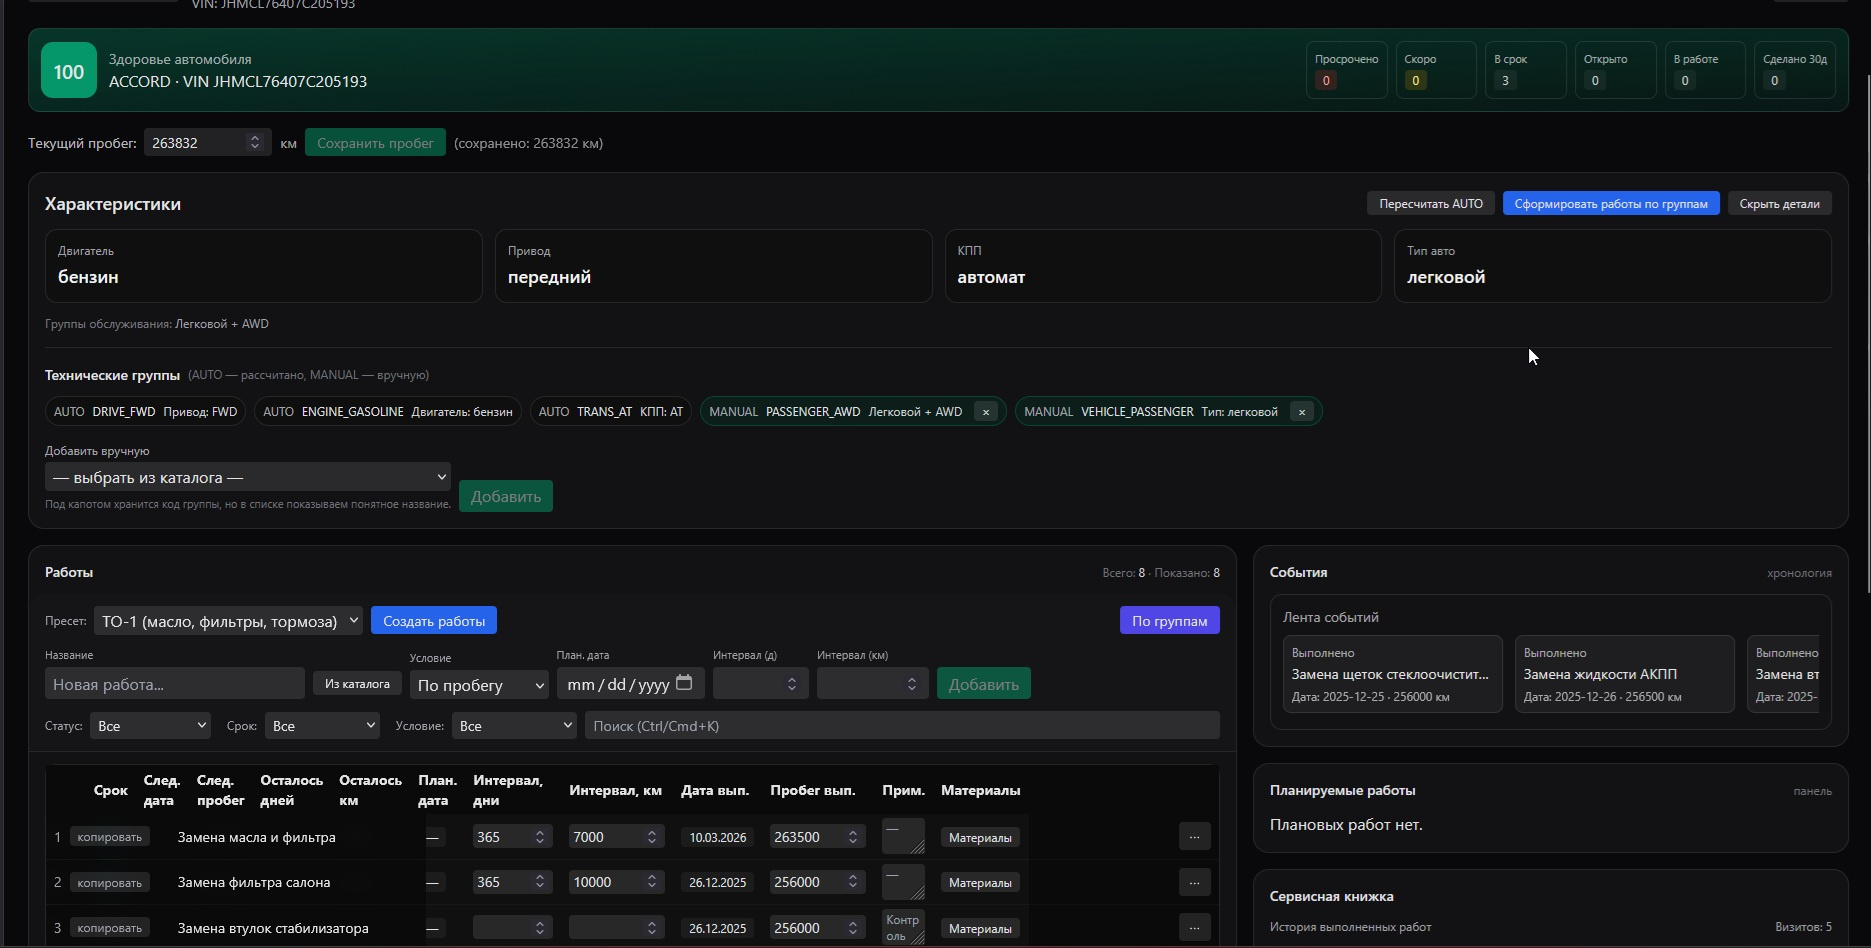1871x948 pixels.
Task: Open the preset TO-1 dropdown
Action: pyautogui.click(x=228, y=621)
